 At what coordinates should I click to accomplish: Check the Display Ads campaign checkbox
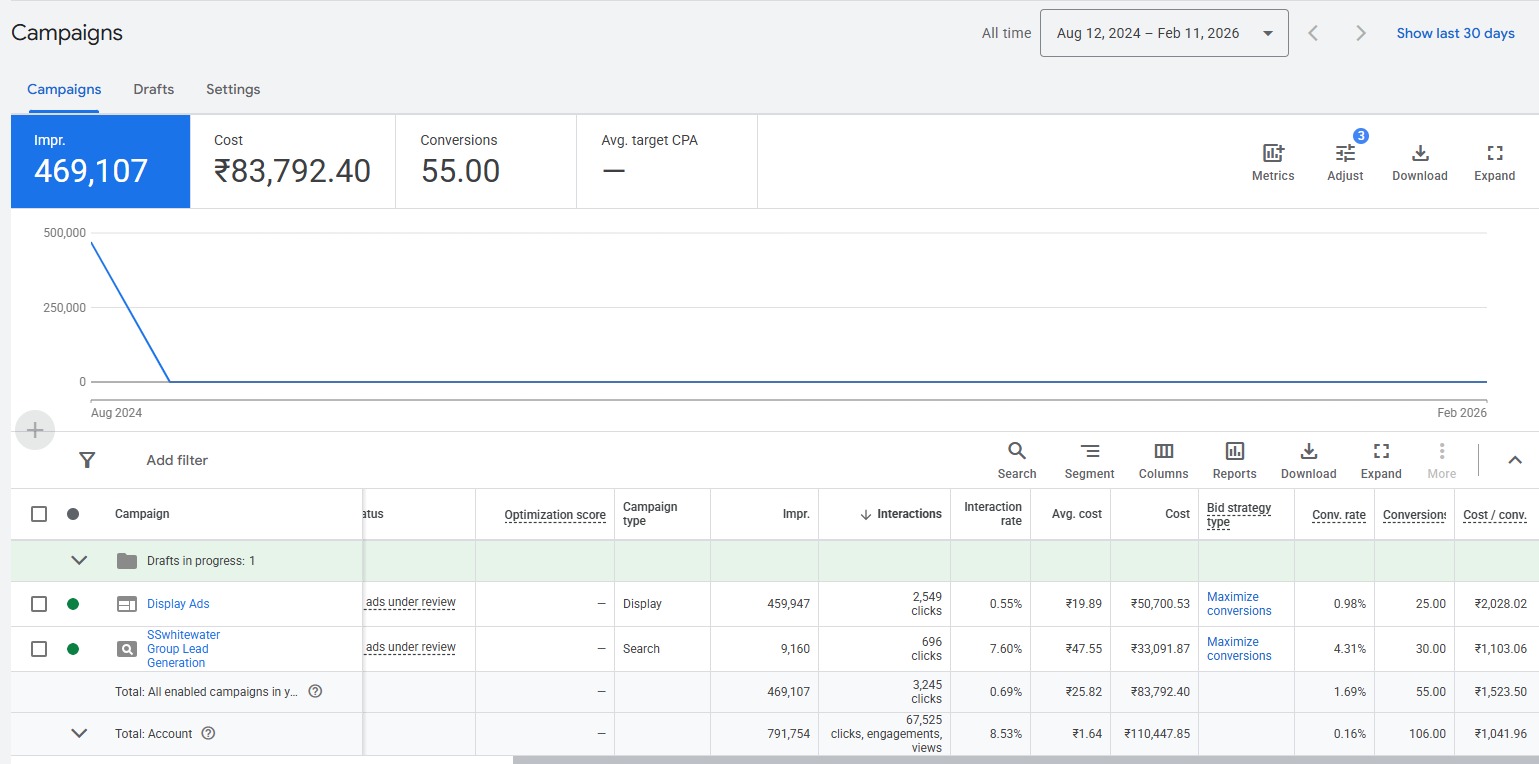(39, 604)
